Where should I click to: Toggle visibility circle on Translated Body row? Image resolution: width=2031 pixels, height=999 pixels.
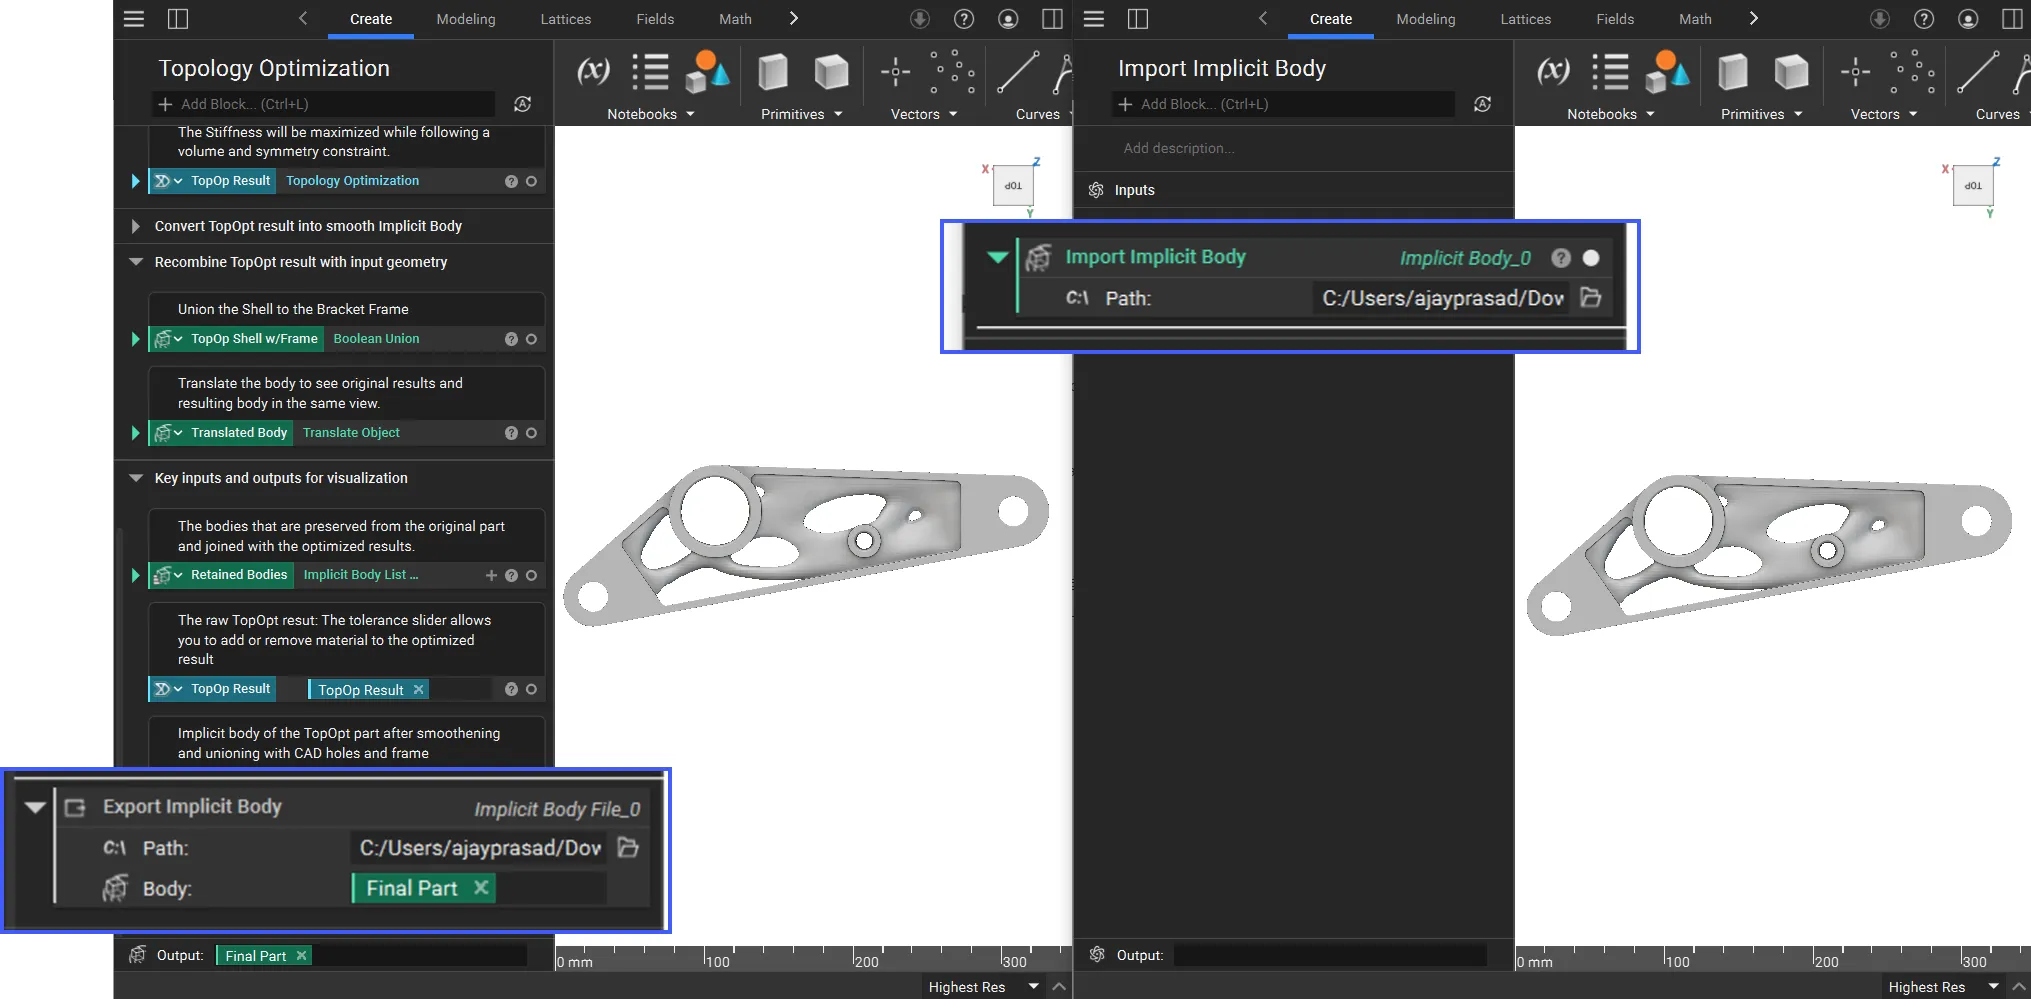(531, 433)
